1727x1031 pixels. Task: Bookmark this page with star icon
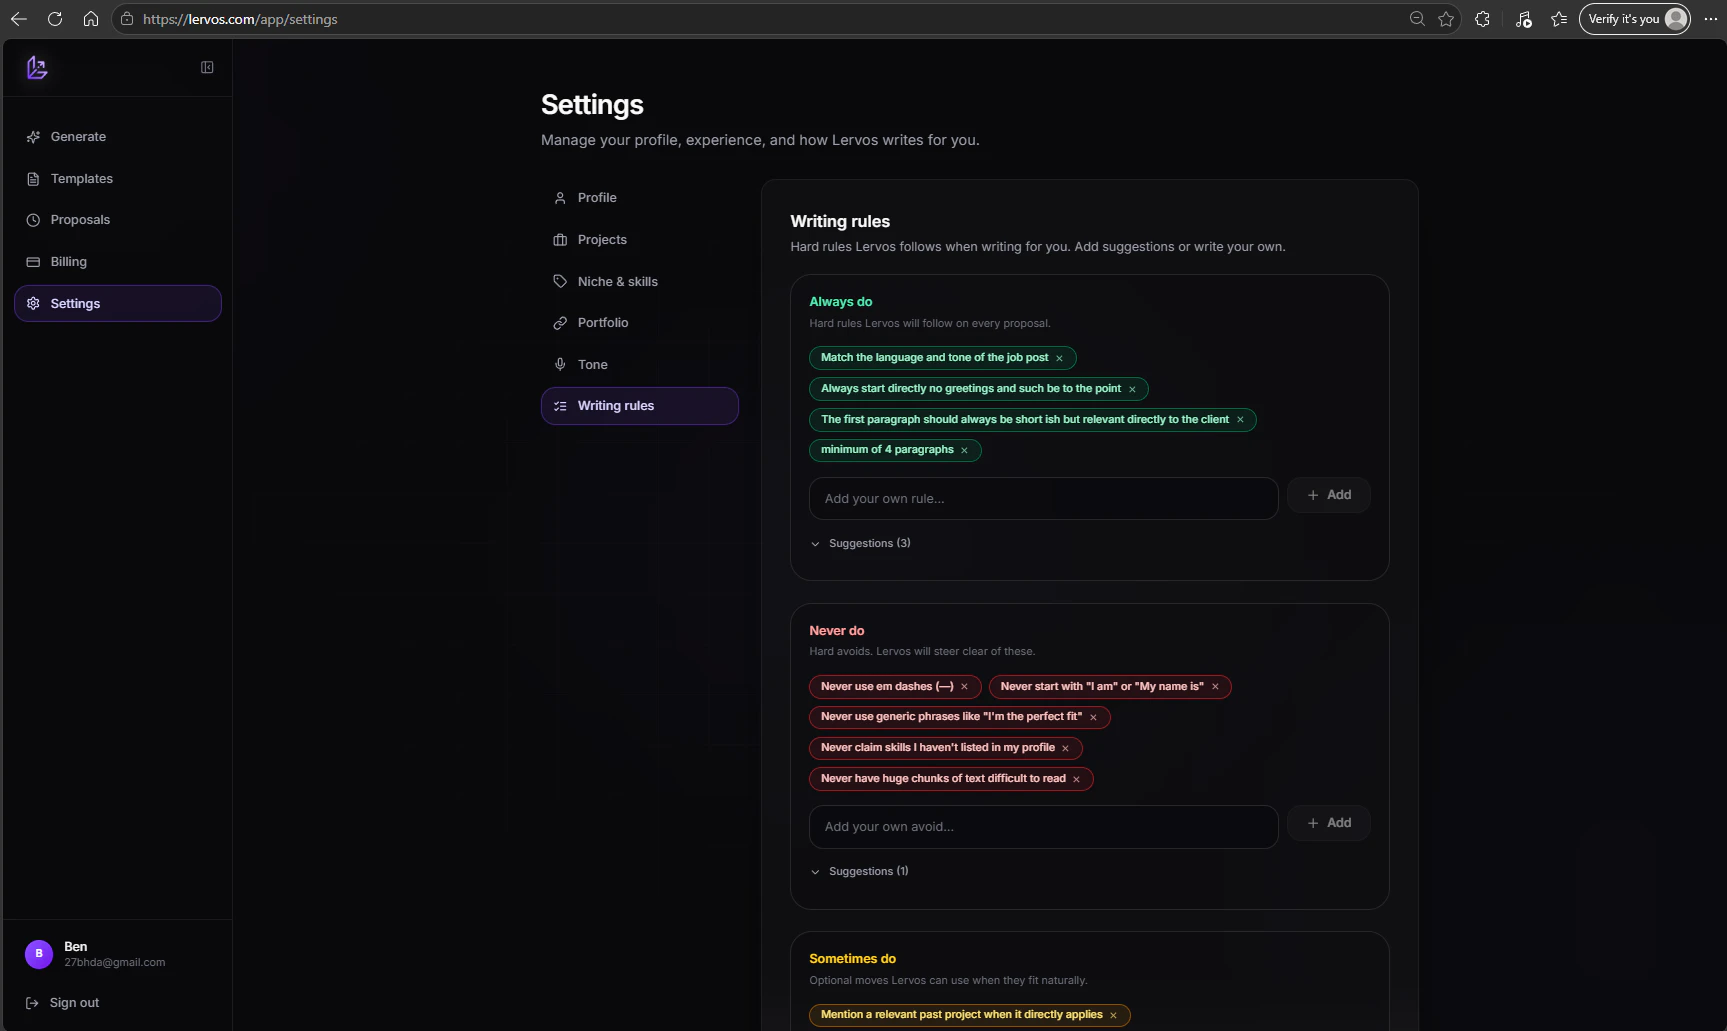[1446, 19]
